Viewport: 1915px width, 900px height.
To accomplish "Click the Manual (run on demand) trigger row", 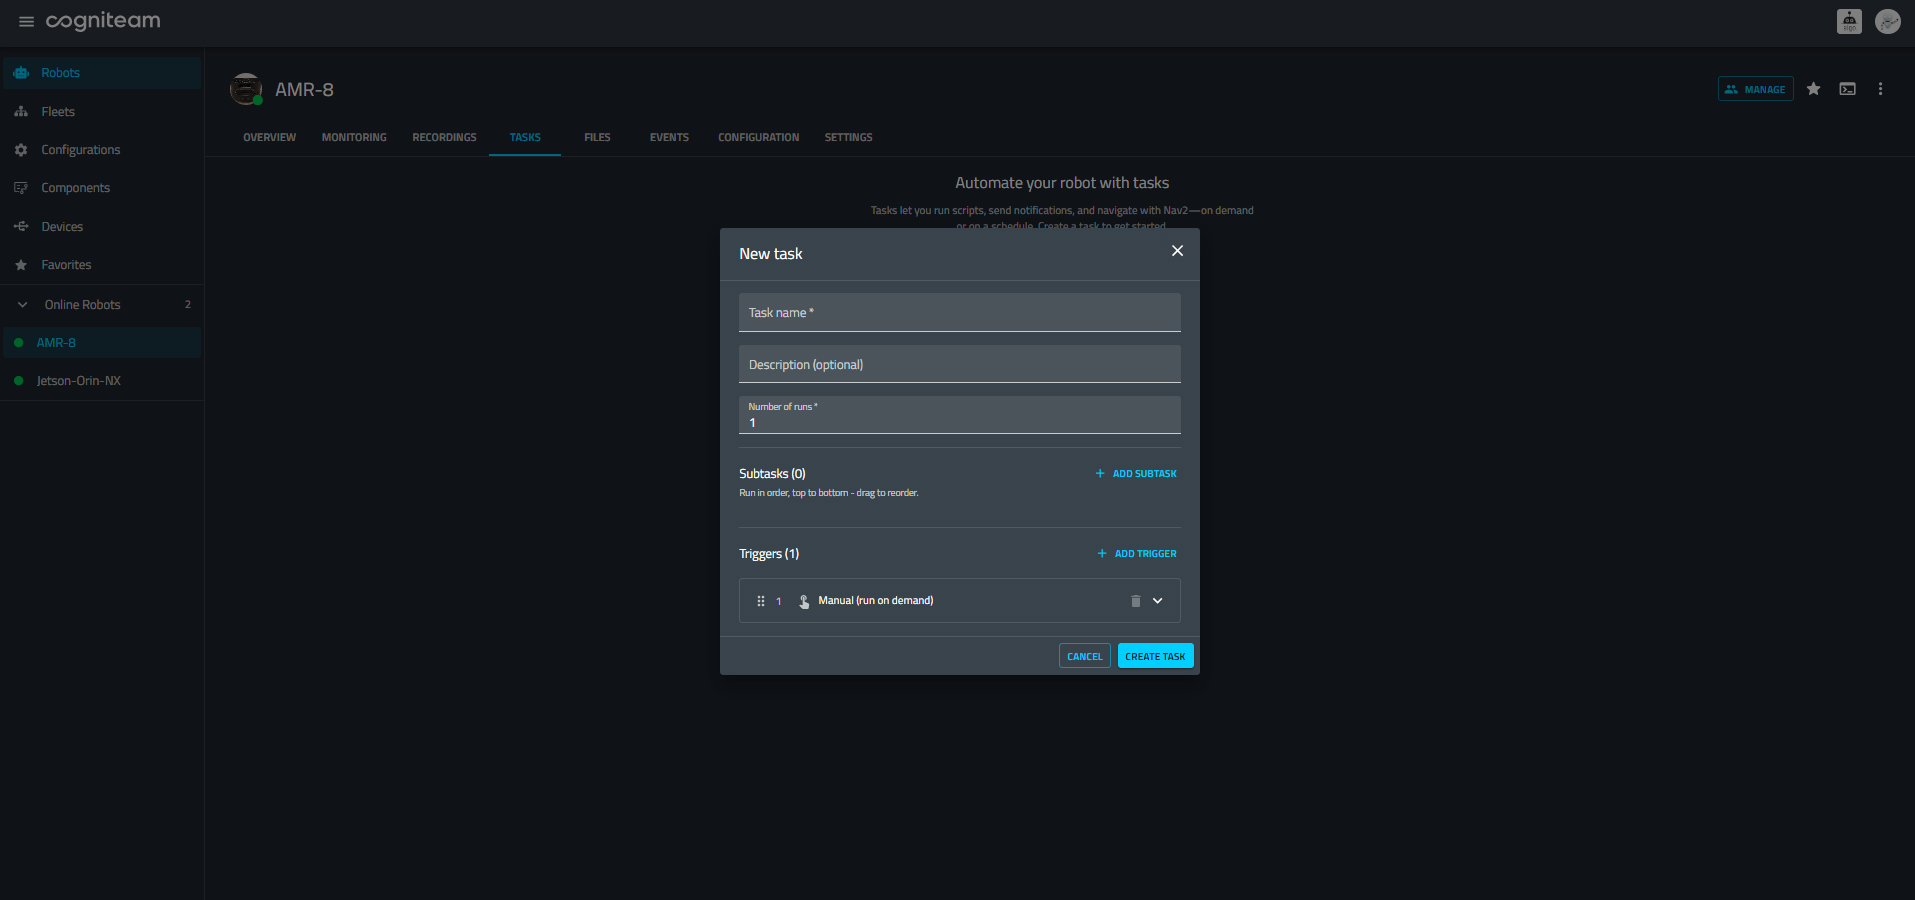I will [960, 601].
